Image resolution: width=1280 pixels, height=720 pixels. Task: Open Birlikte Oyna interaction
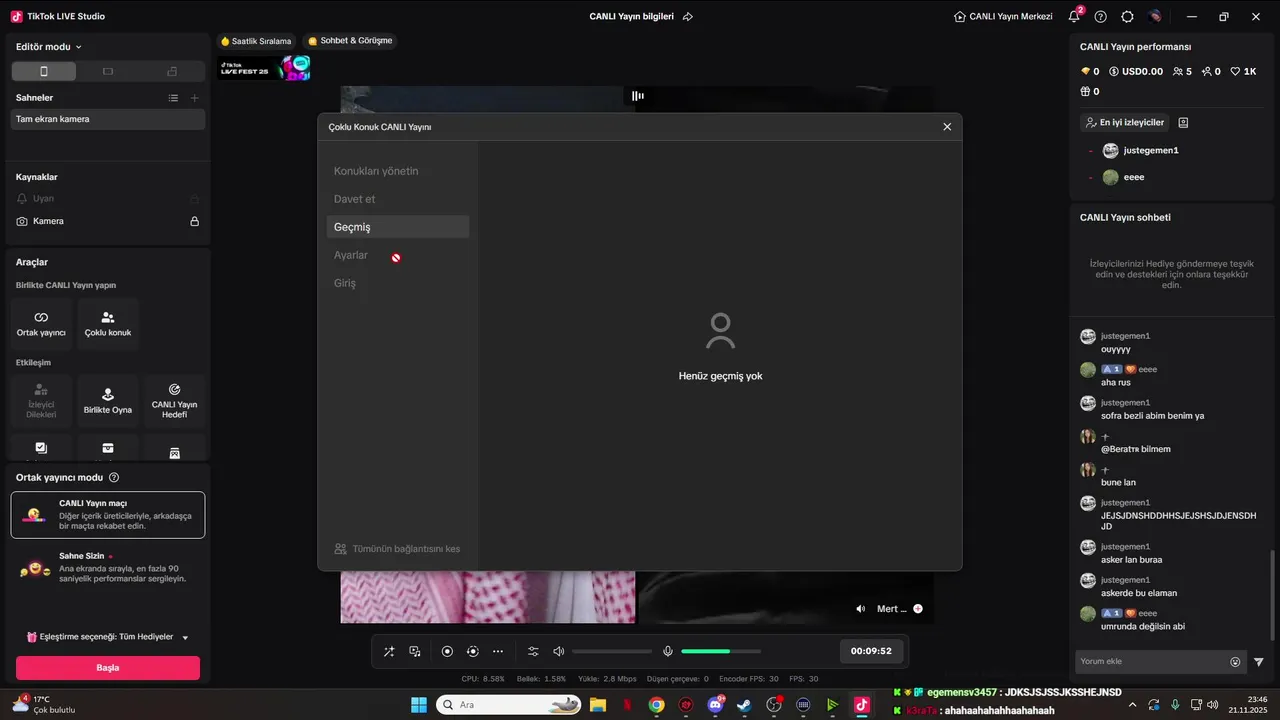[x=108, y=400]
